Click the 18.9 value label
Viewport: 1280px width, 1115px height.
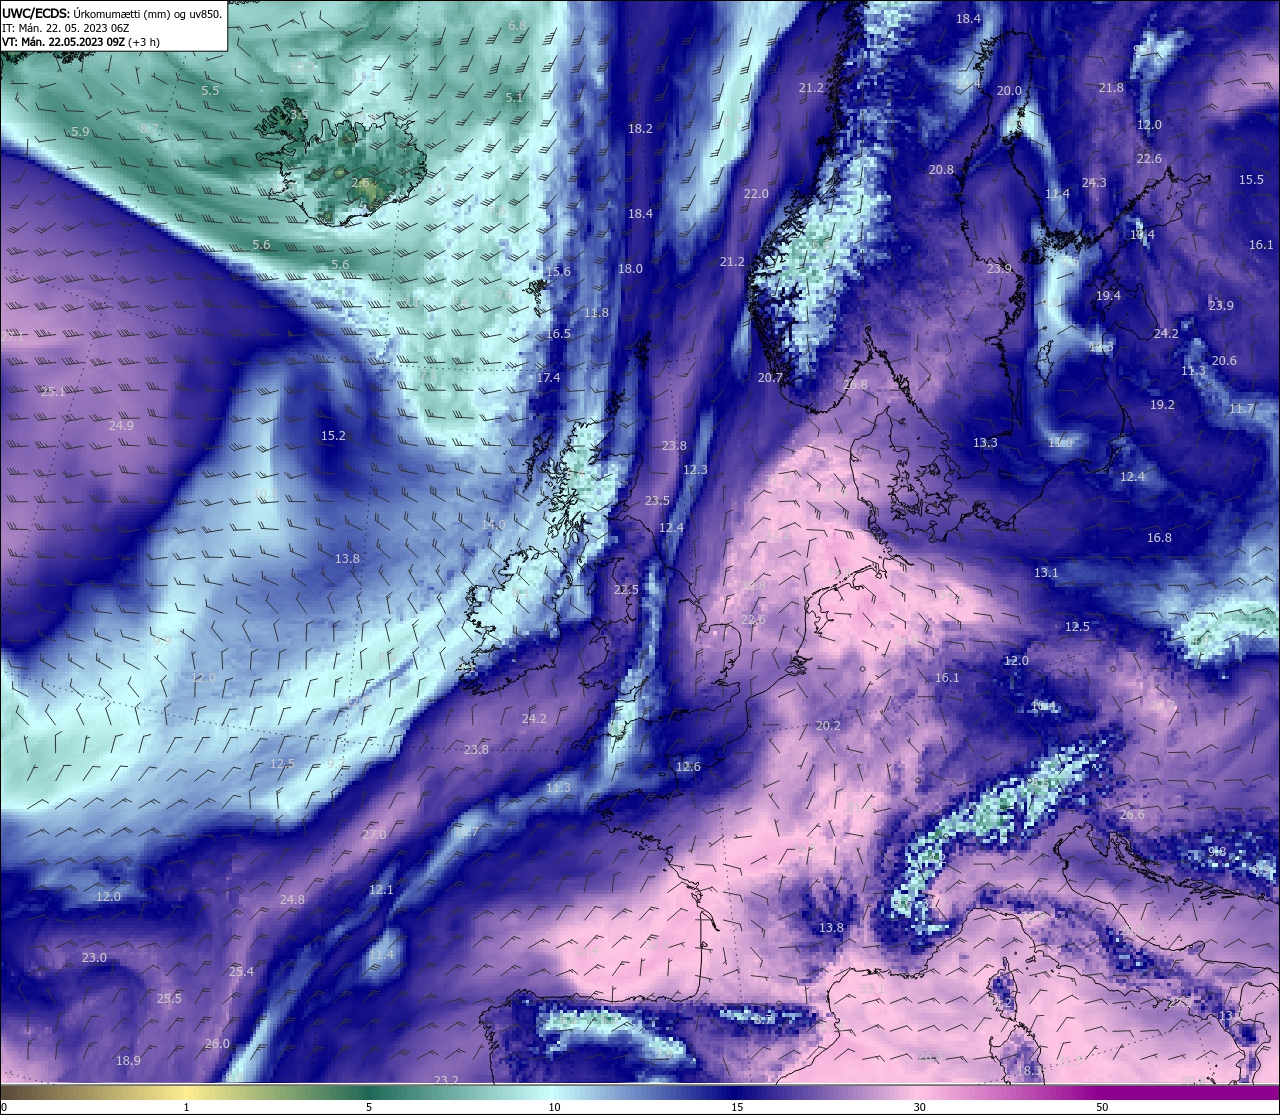[128, 1060]
